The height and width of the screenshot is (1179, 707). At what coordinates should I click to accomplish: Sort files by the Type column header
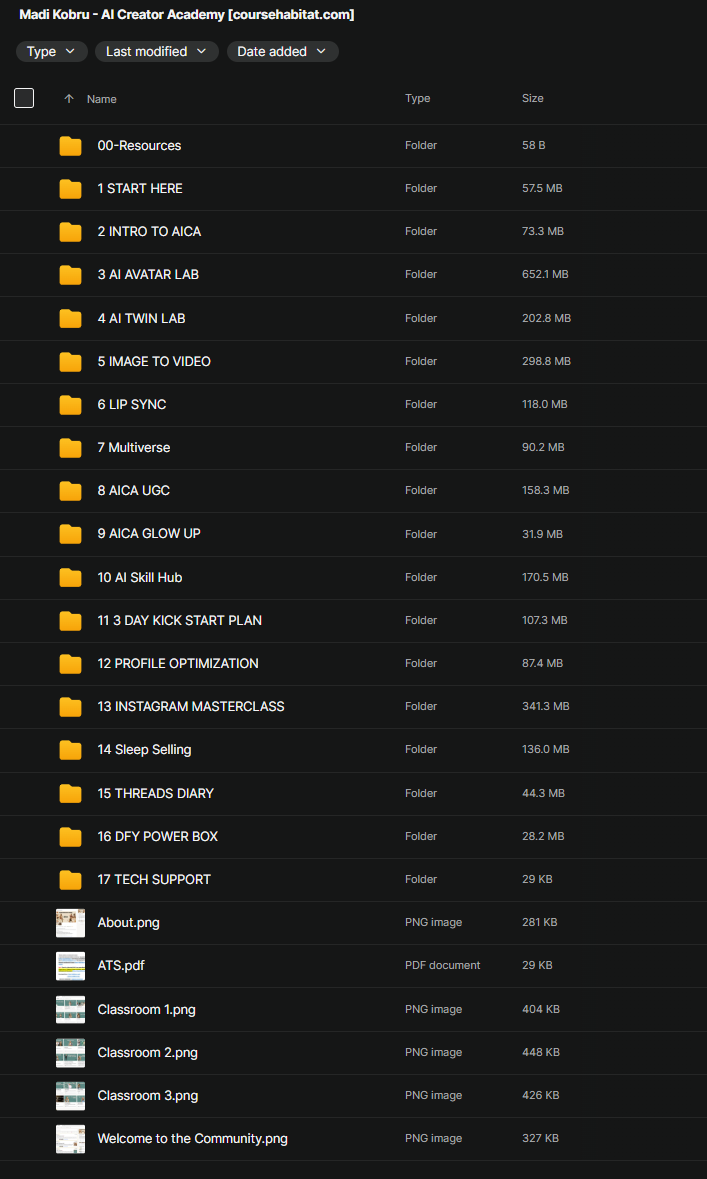[417, 98]
